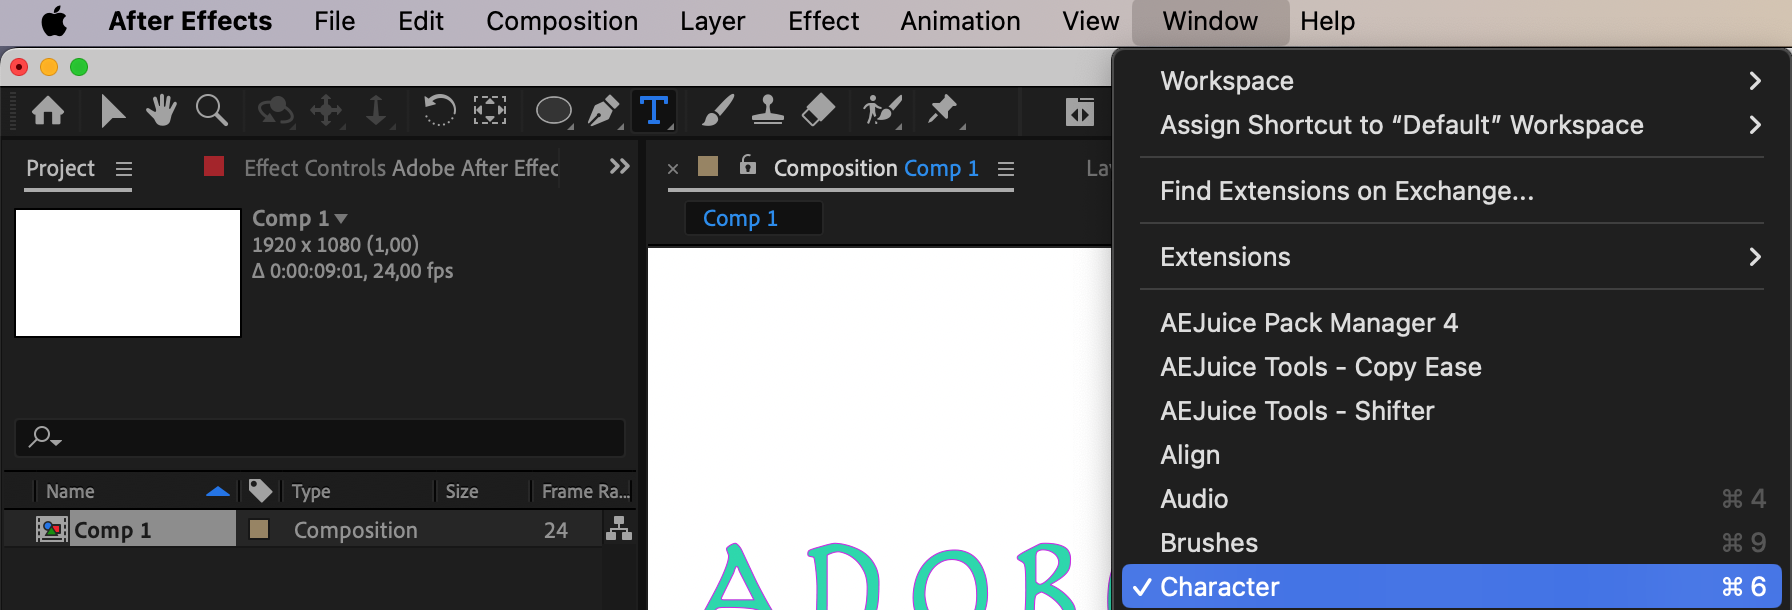The image size is (1792, 610).
Task: Uncheck the Character panel entry
Action: point(1452,587)
